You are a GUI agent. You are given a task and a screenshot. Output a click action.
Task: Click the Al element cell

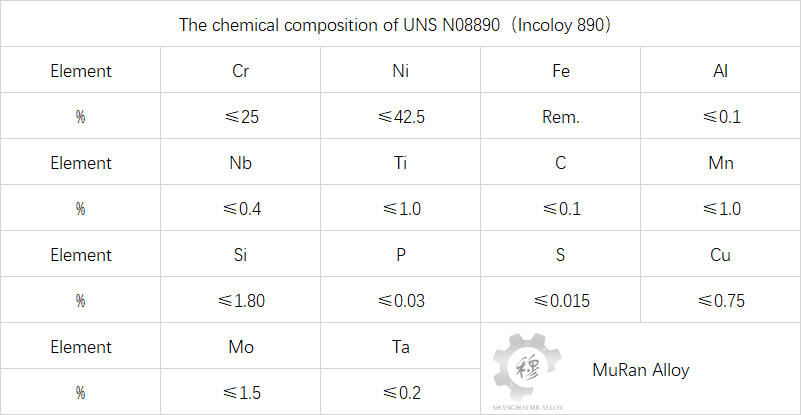[721, 70]
